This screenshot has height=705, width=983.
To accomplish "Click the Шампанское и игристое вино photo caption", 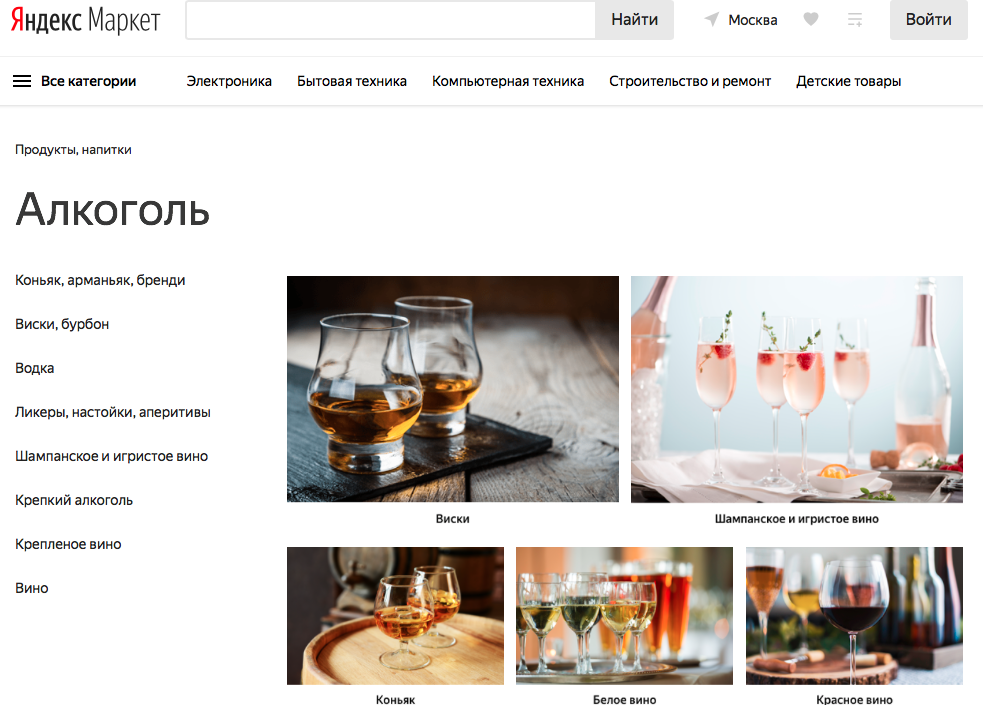I will (796, 519).
